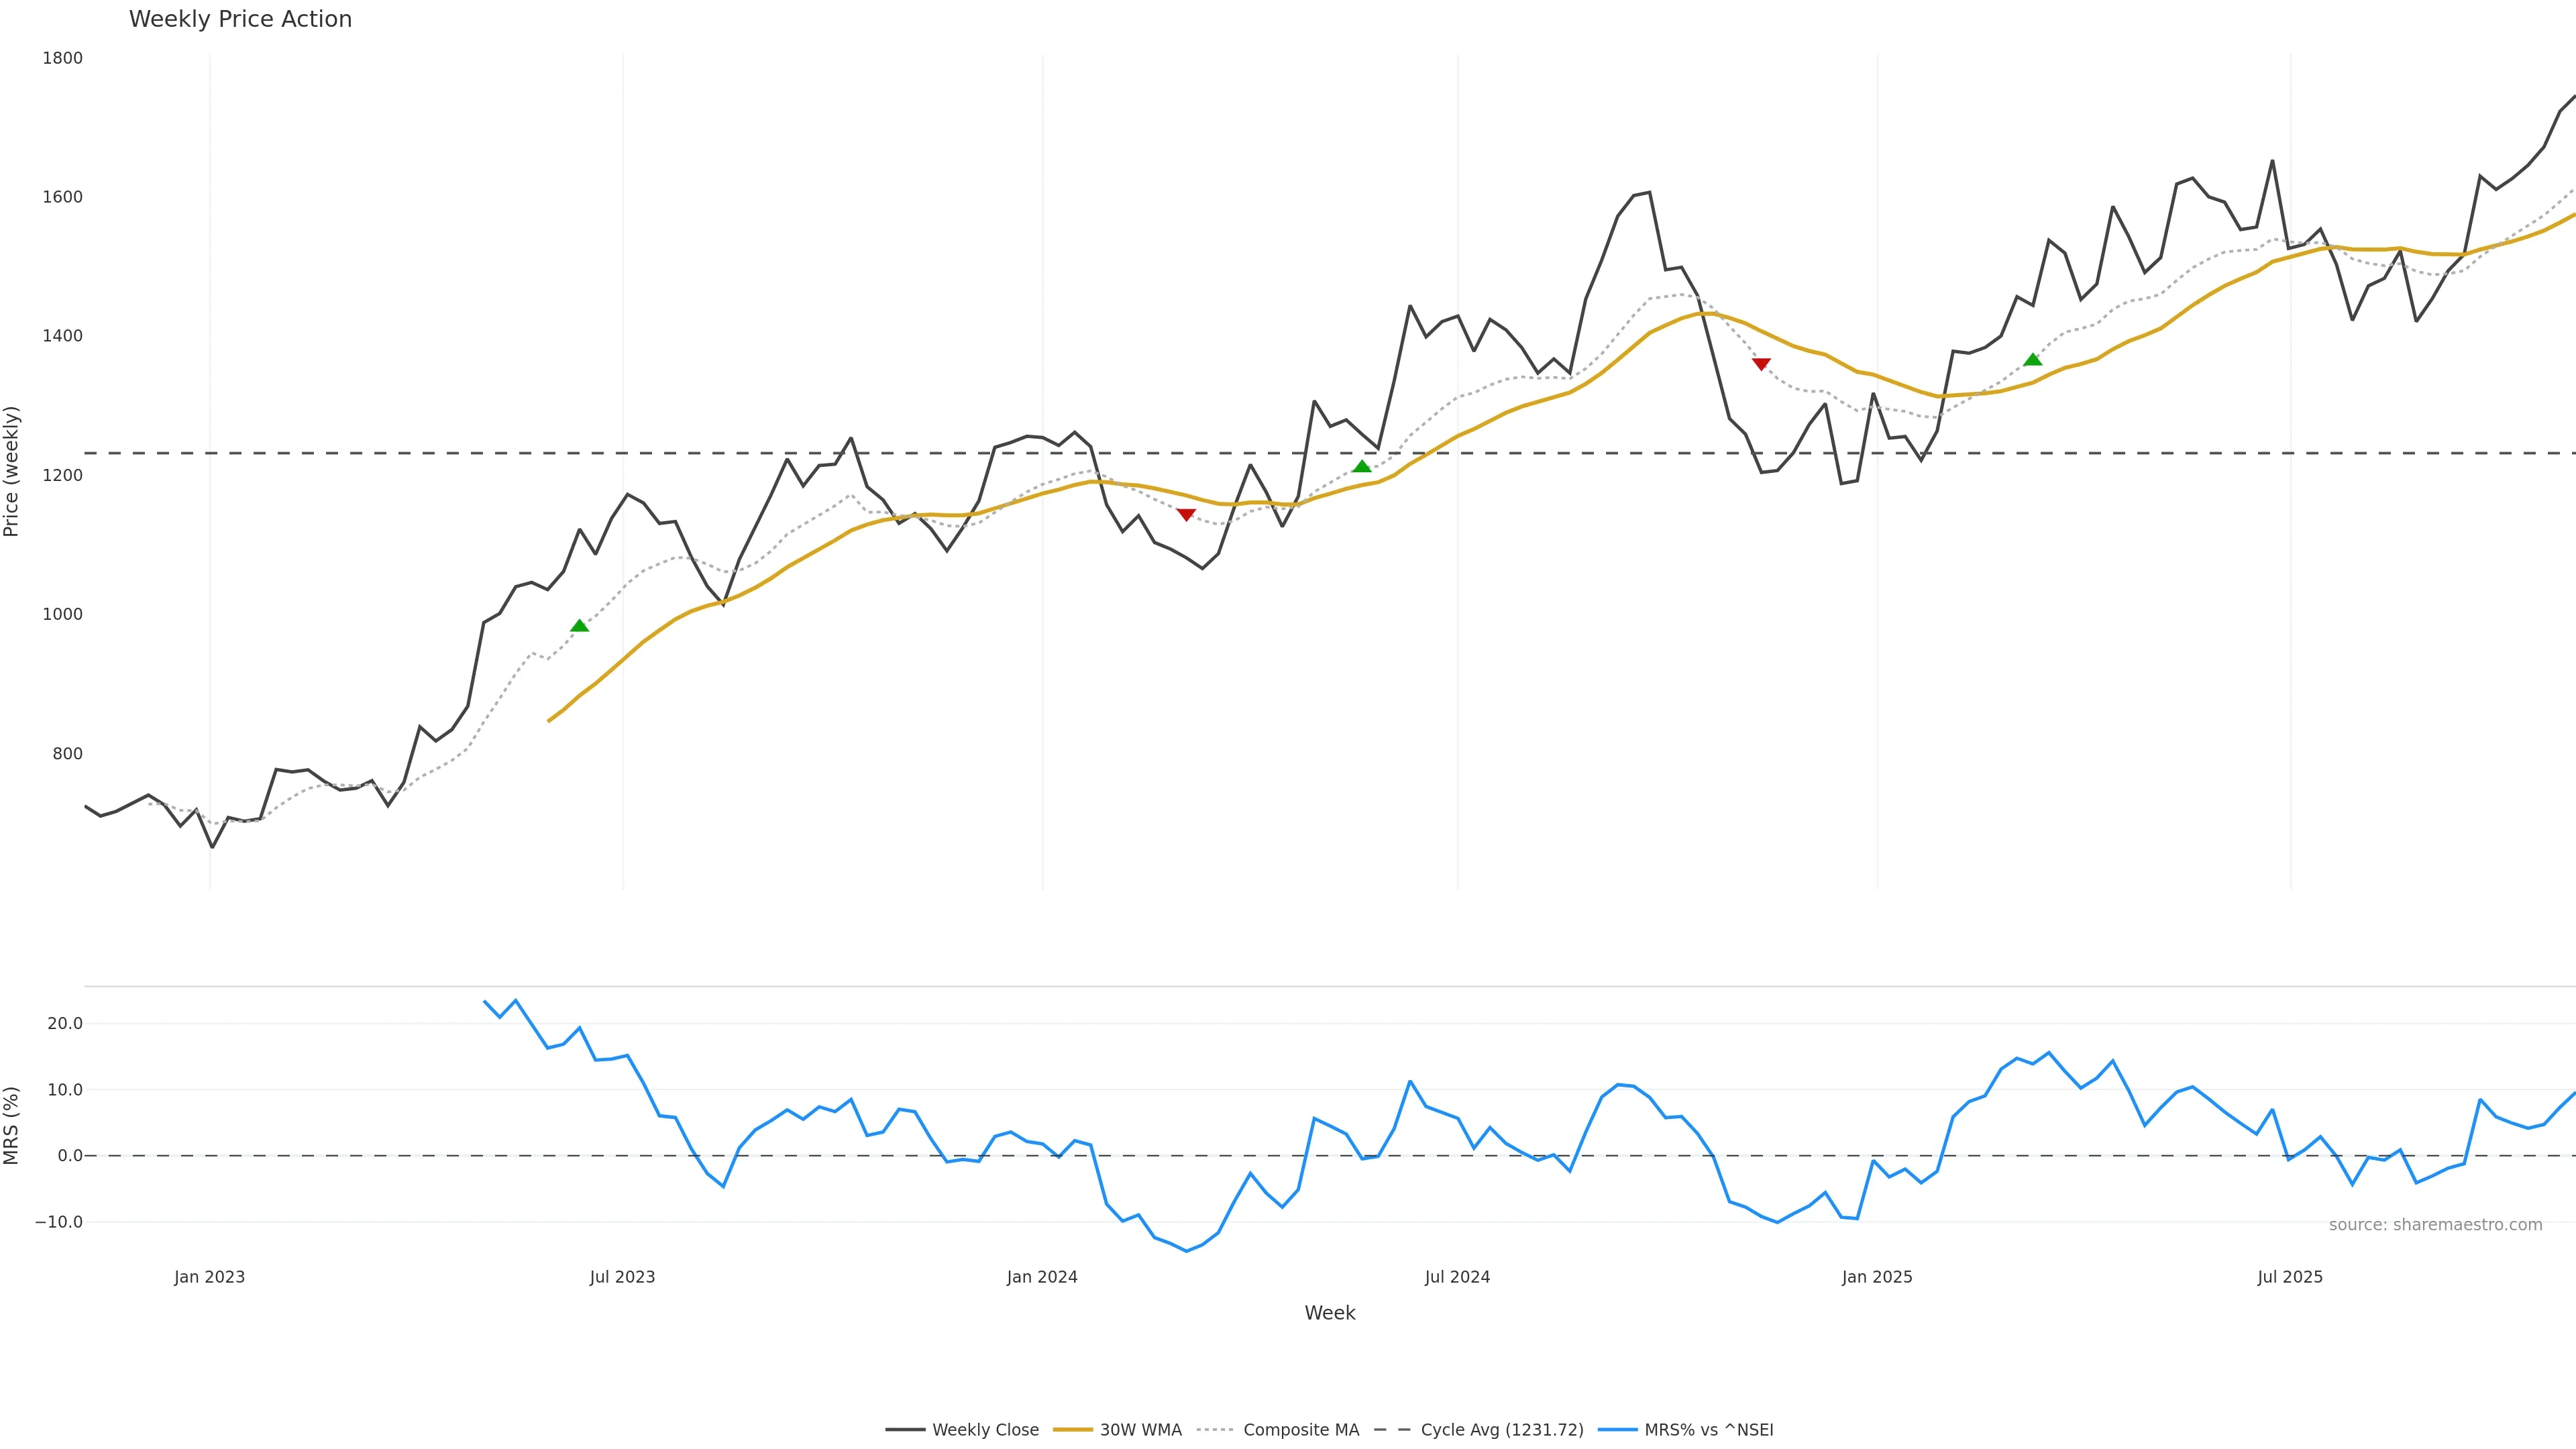Toggle the Cycle Avg (1231.72) legend item

click(1501, 1430)
